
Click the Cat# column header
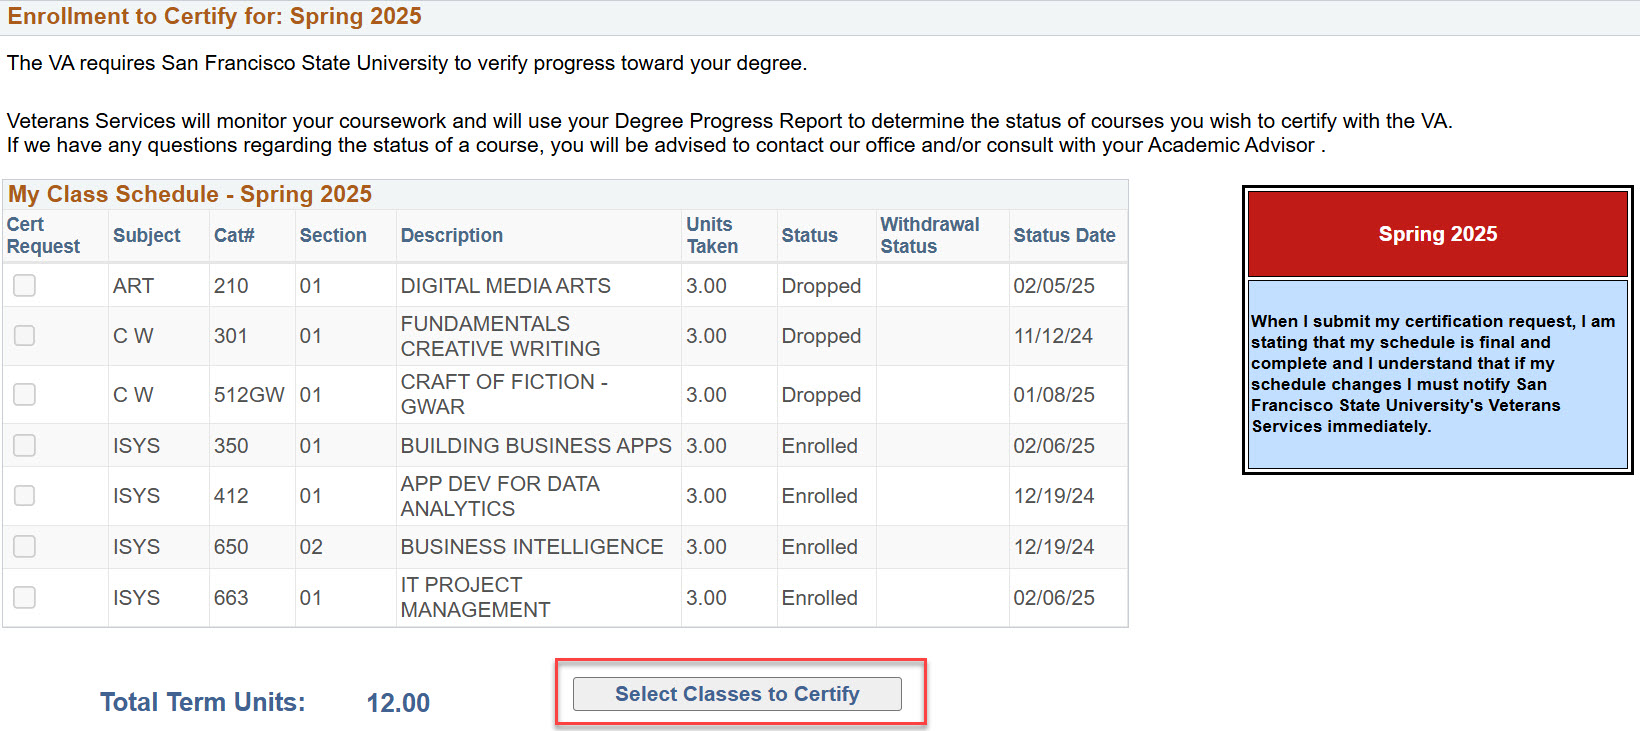[234, 236]
